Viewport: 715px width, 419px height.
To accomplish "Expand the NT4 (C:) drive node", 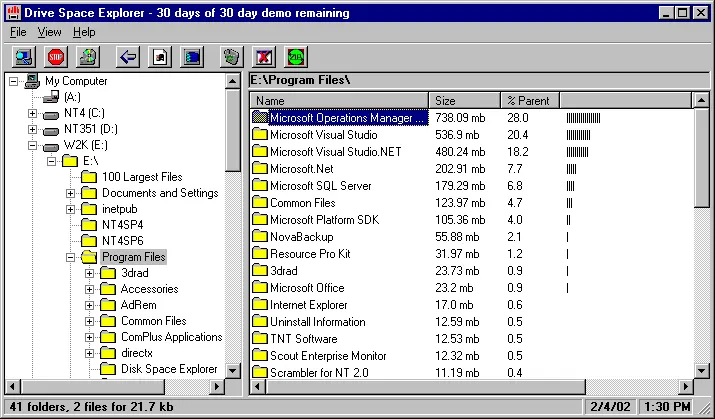I will [32, 113].
